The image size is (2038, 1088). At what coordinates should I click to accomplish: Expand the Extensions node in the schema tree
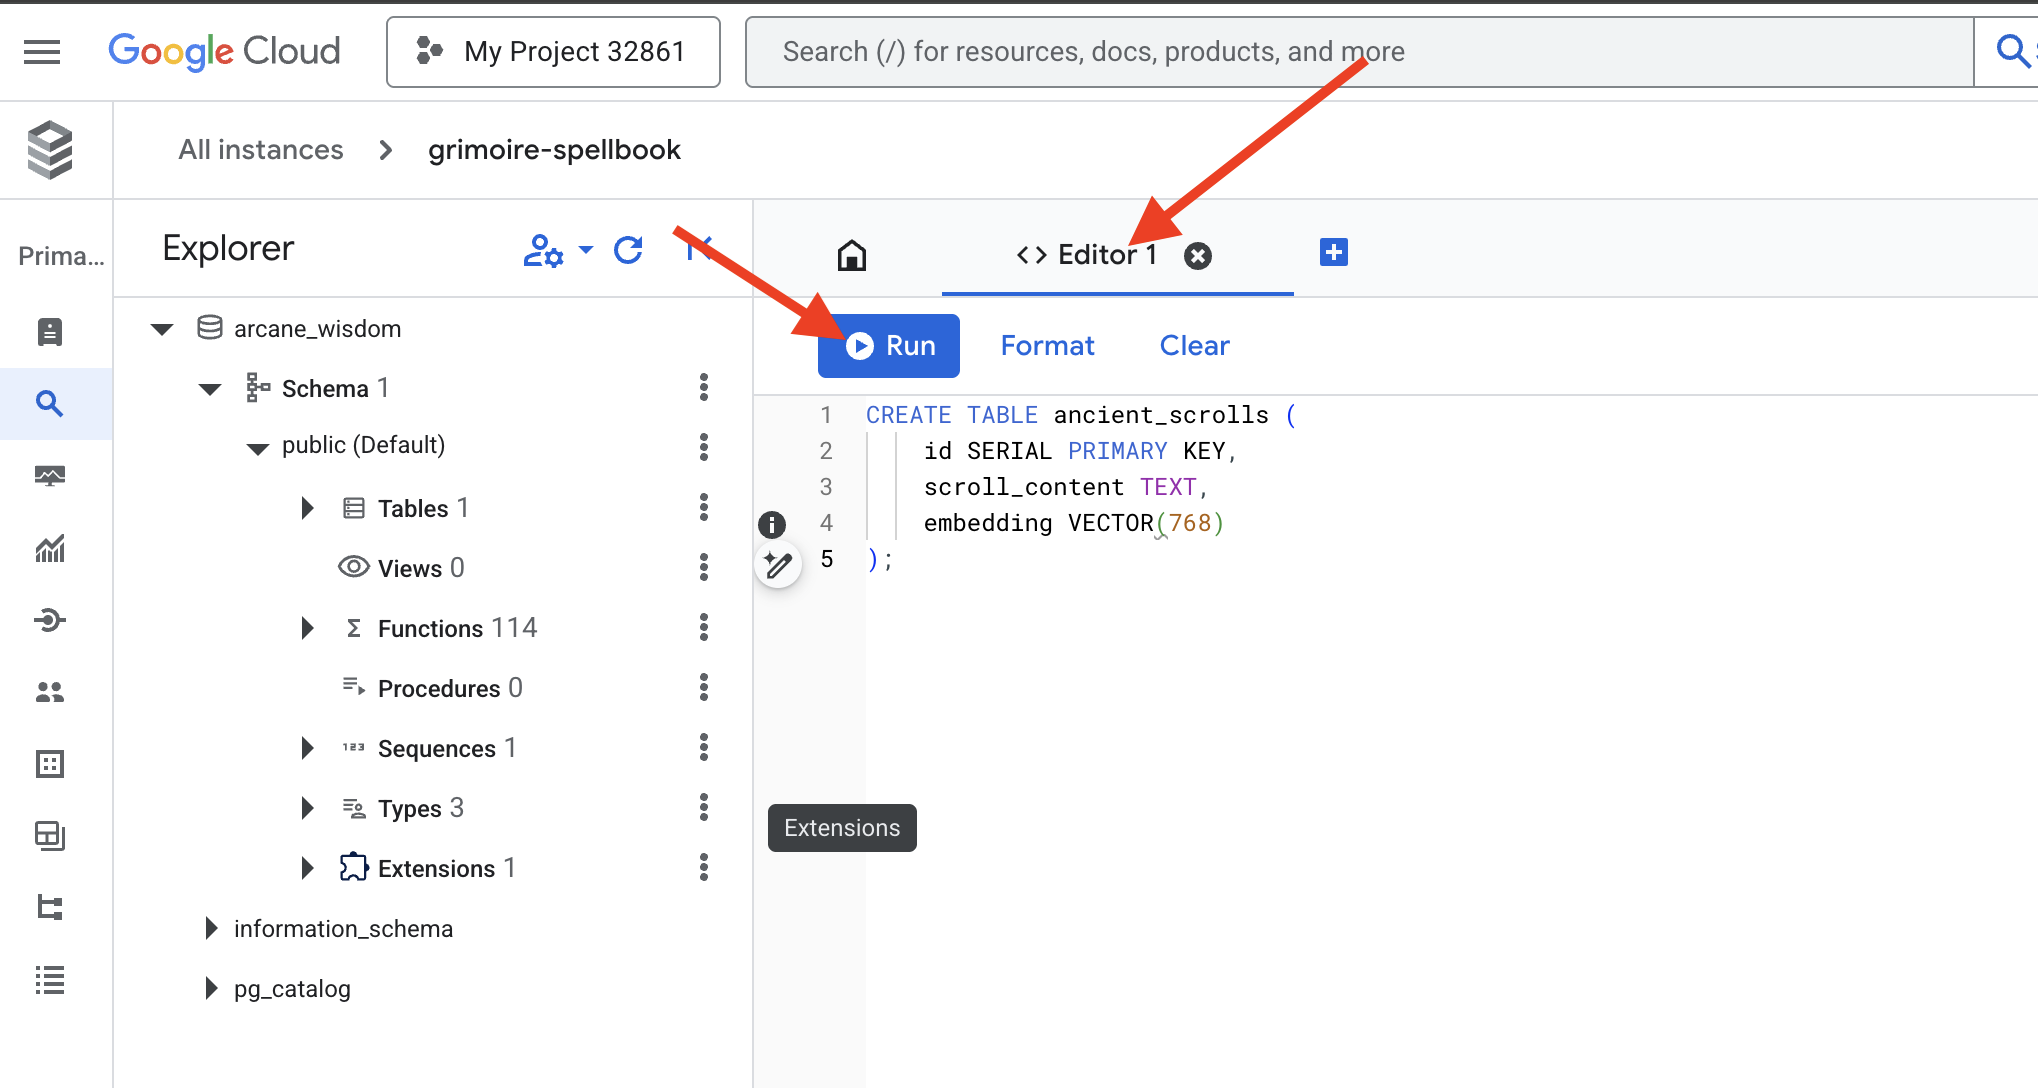coord(306,868)
